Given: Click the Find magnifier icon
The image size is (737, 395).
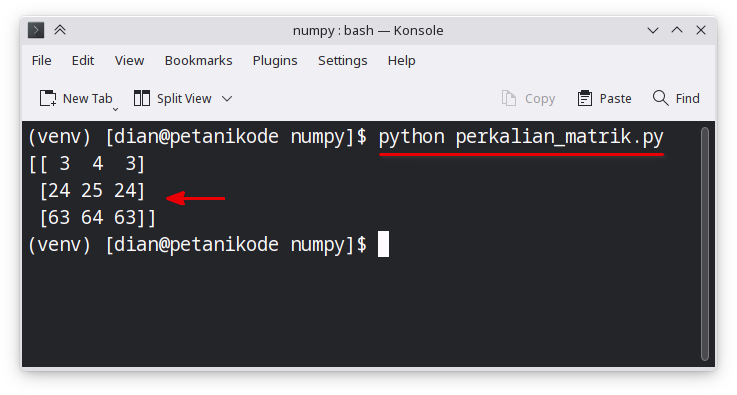Looking at the screenshot, I should (x=660, y=98).
